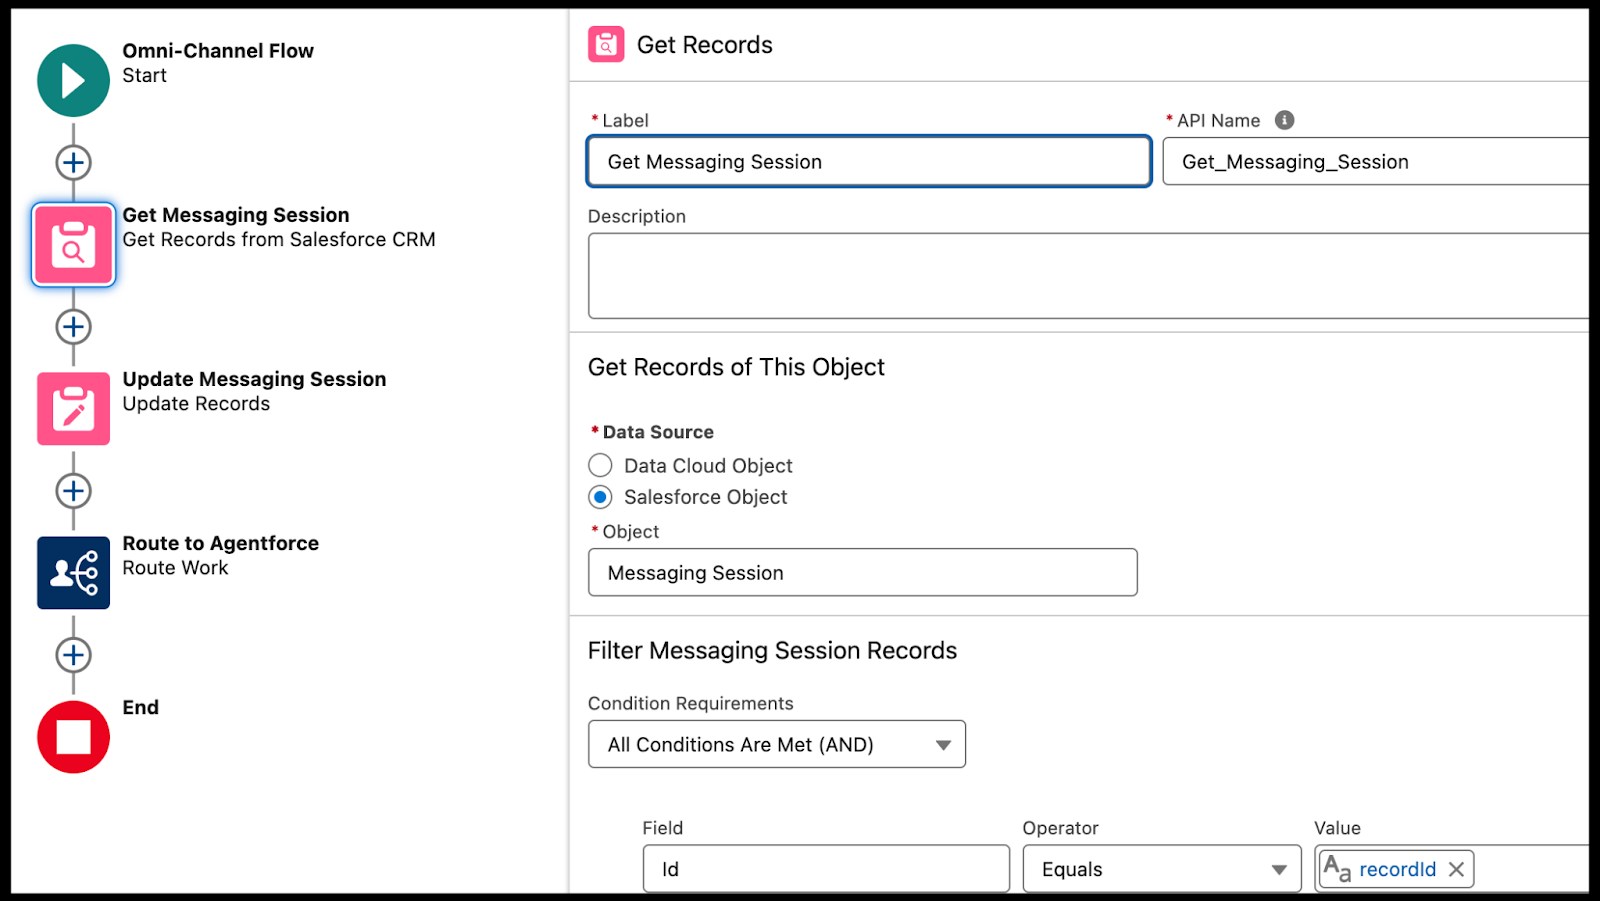Add element after the Start node
Image resolution: width=1600 pixels, height=901 pixels.
coord(73,163)
